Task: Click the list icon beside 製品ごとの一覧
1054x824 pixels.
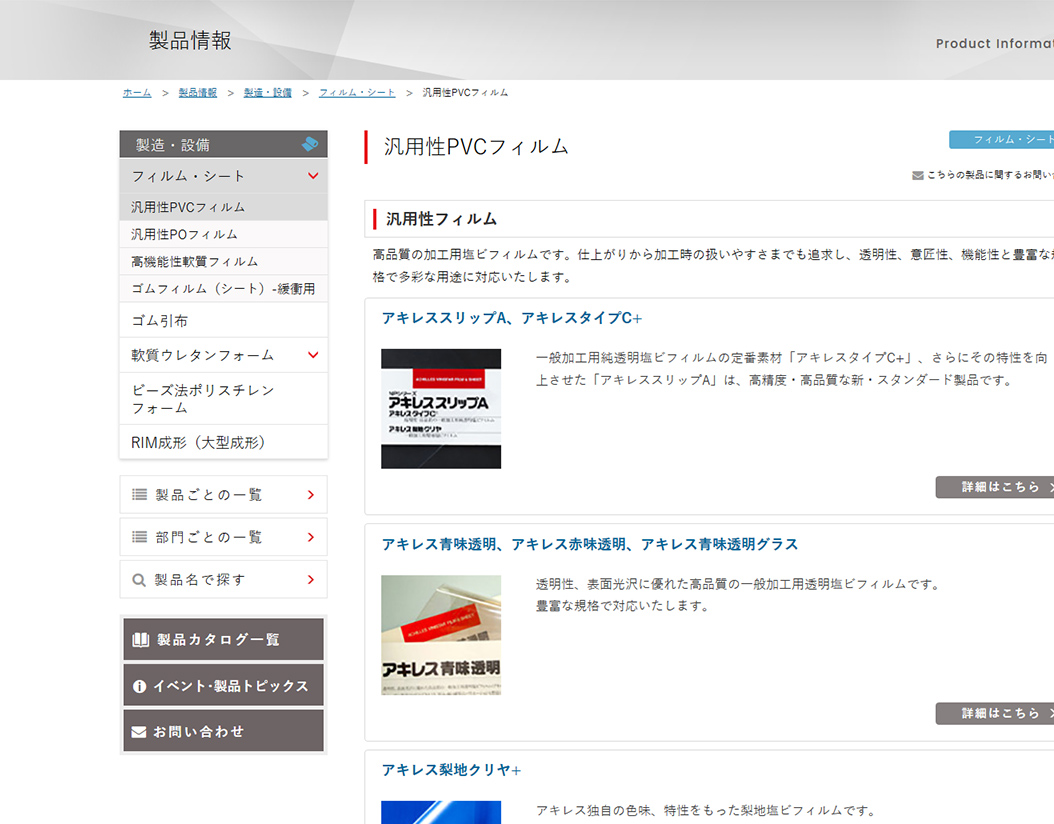Action: coord(139,495)
